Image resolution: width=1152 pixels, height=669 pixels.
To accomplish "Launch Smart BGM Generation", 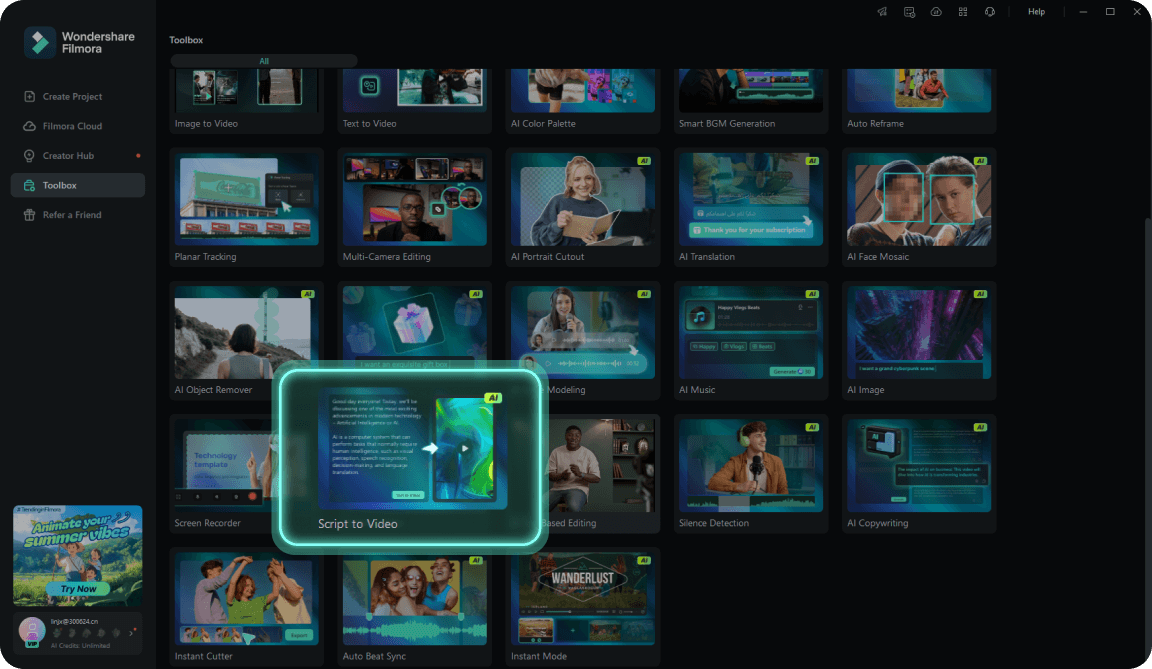I will click(x=751, y=101).
